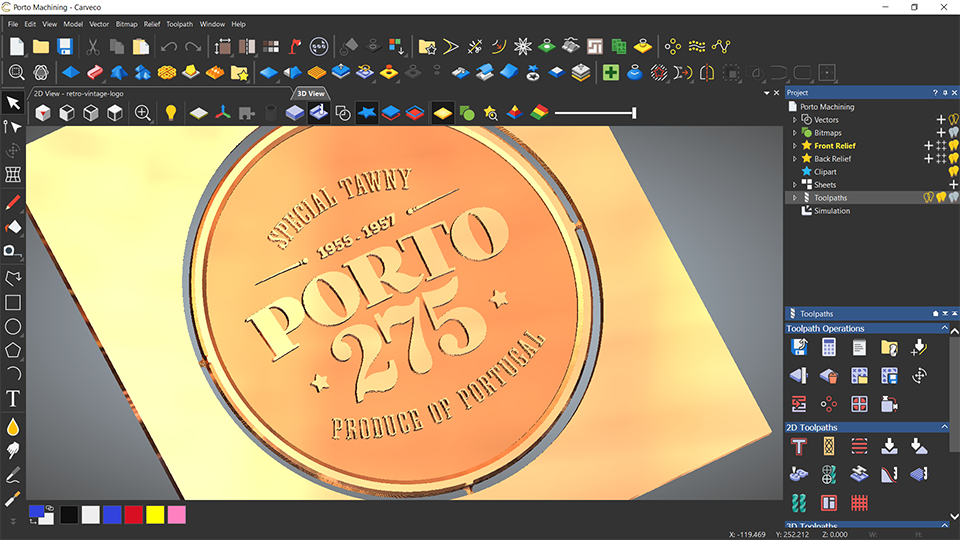This screenshot has width=960, height=540.
Task: Select Simulation in project tree
Action: [831, 211]
